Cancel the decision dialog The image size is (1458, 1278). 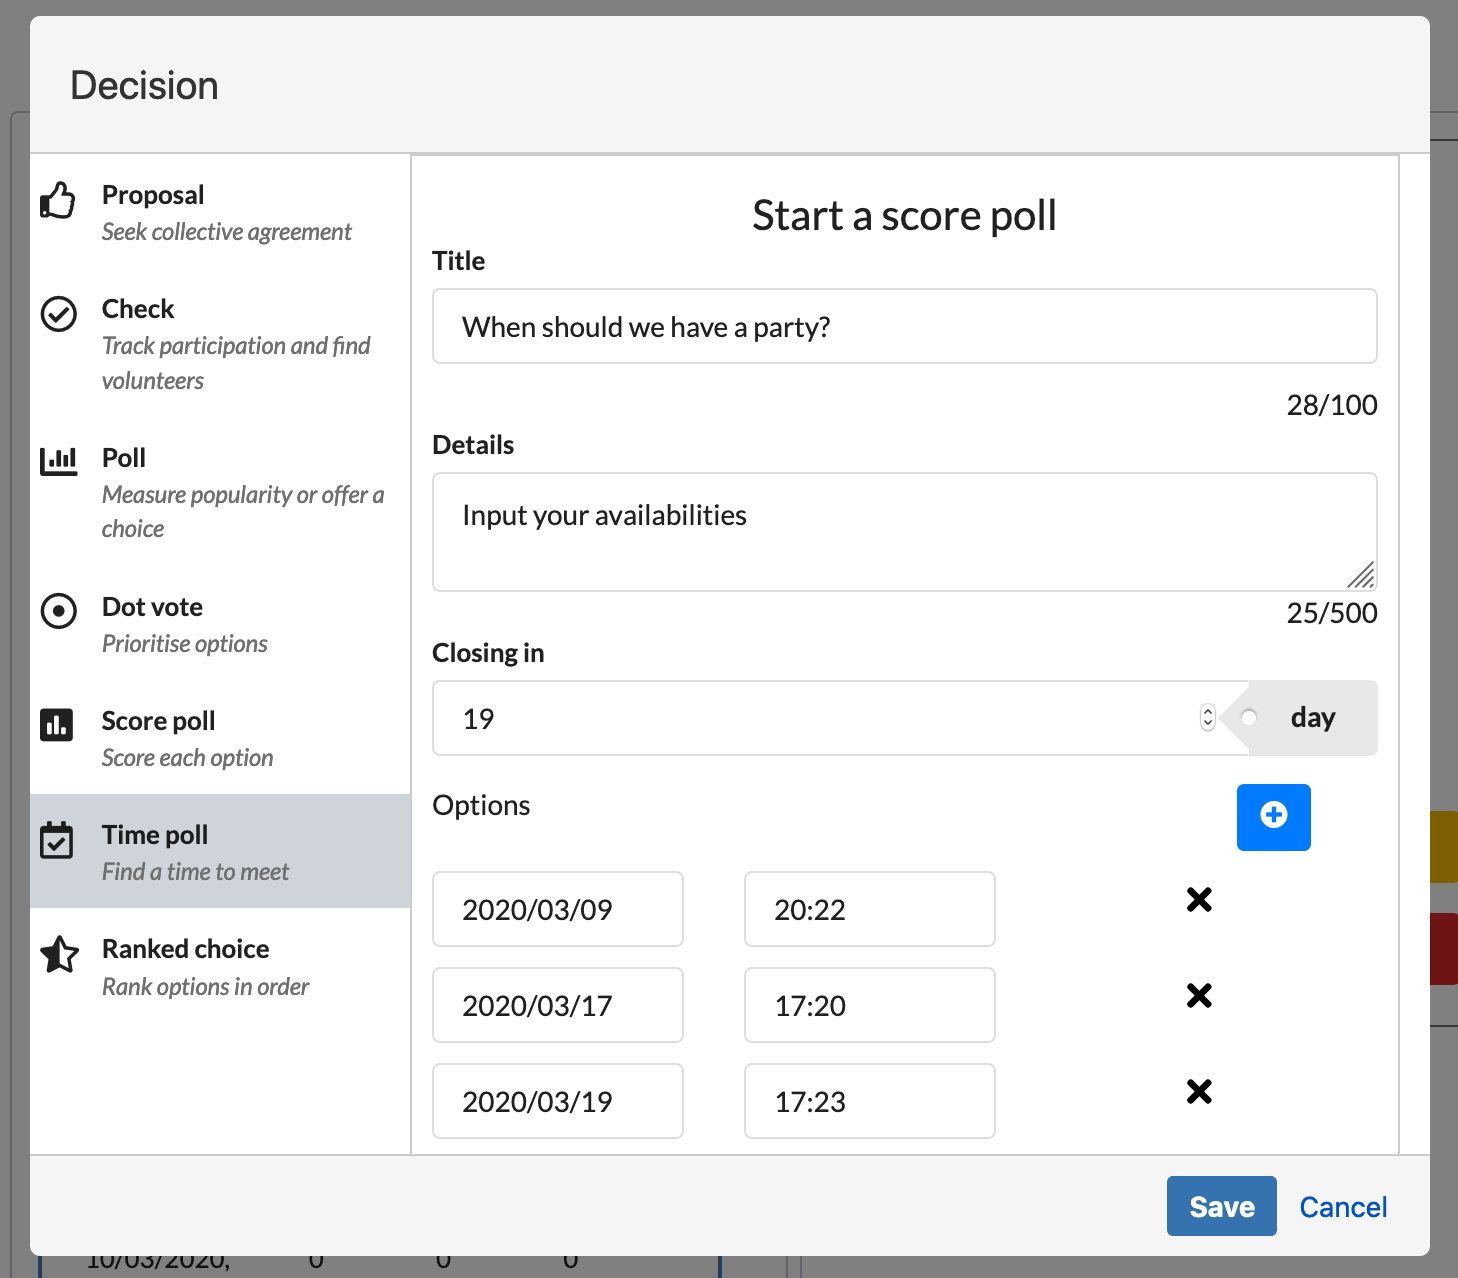coord(1343,1207)
